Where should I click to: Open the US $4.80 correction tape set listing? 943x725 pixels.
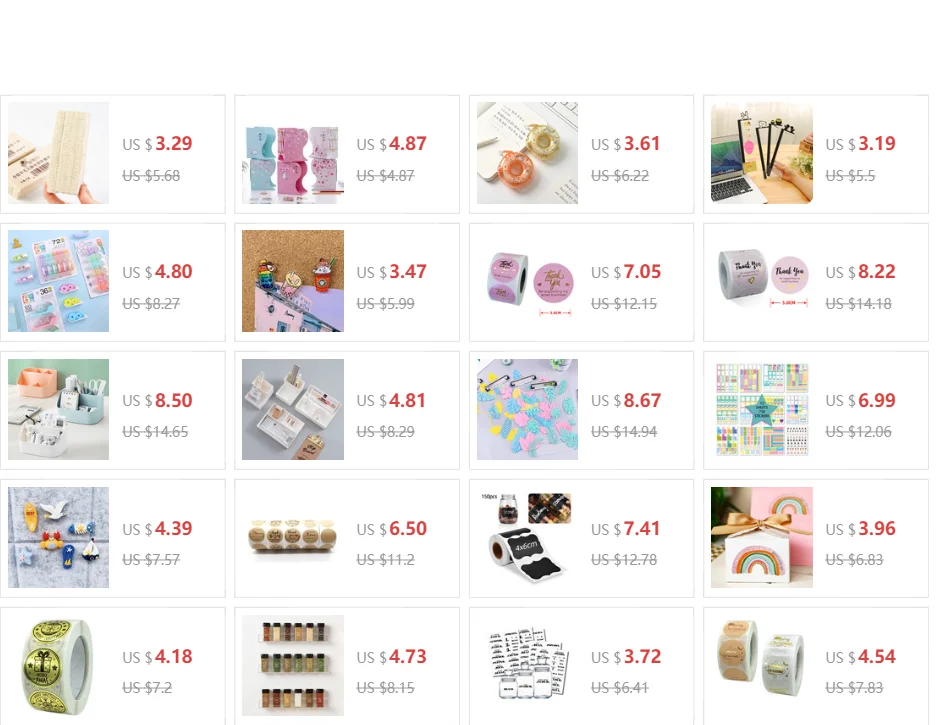[158, 272]
